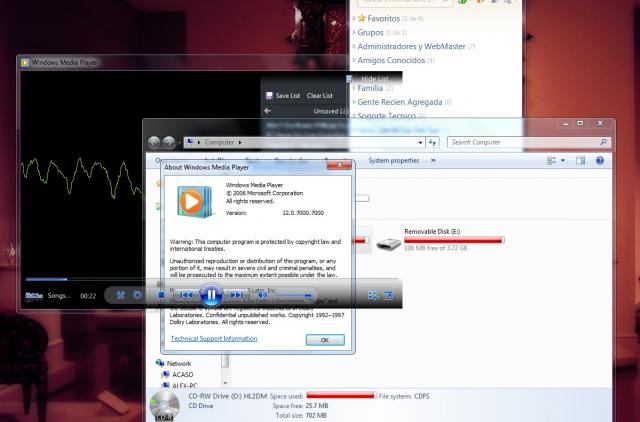640x422 pixels.
Task: Adjust the Media Player volume slider
Action: (x=291, y=295)
